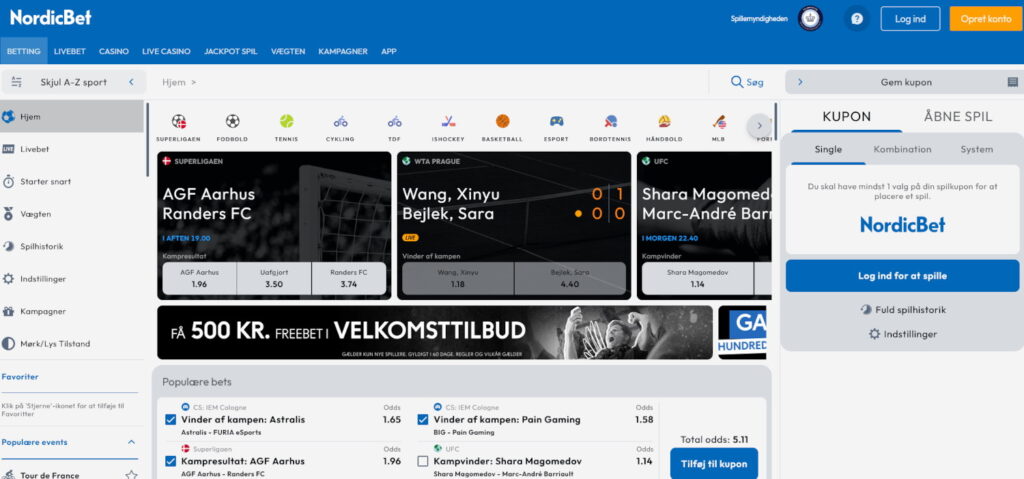Select Shara Magomedov odds 1.14 card button
The height and width of the screenshot is (479, 1024).
pyautogui.click(x=697, y=278)
